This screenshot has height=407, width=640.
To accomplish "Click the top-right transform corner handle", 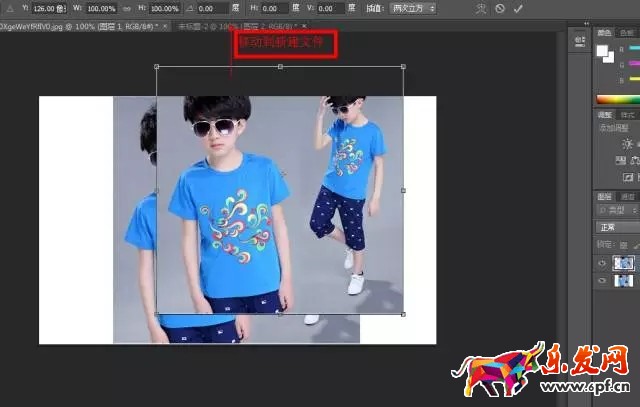I will click(x=403, y=67).
